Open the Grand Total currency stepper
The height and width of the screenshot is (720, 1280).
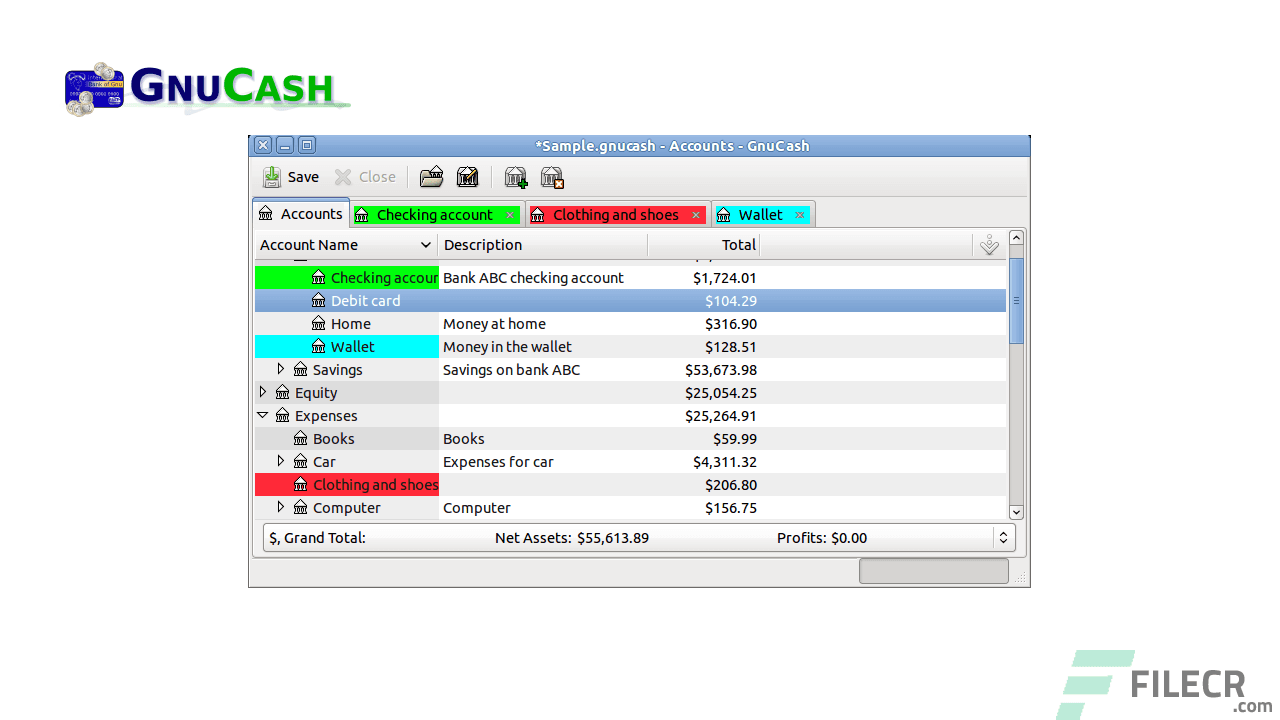pyautogui.click(x=1003, y=537)
